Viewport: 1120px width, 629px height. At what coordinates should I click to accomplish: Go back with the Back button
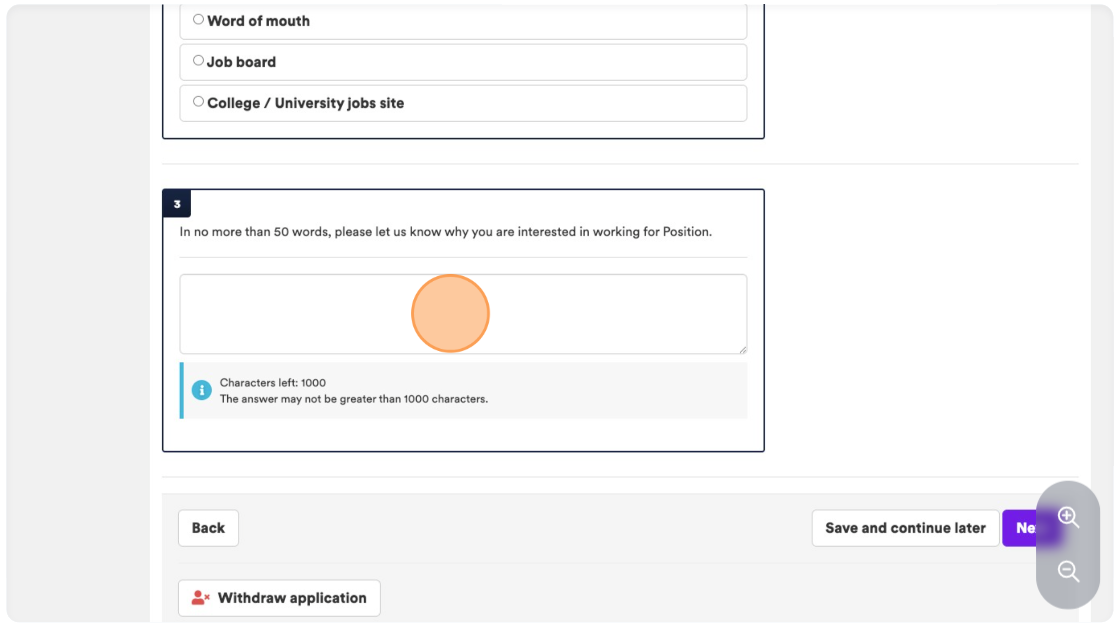pos(209,528)
